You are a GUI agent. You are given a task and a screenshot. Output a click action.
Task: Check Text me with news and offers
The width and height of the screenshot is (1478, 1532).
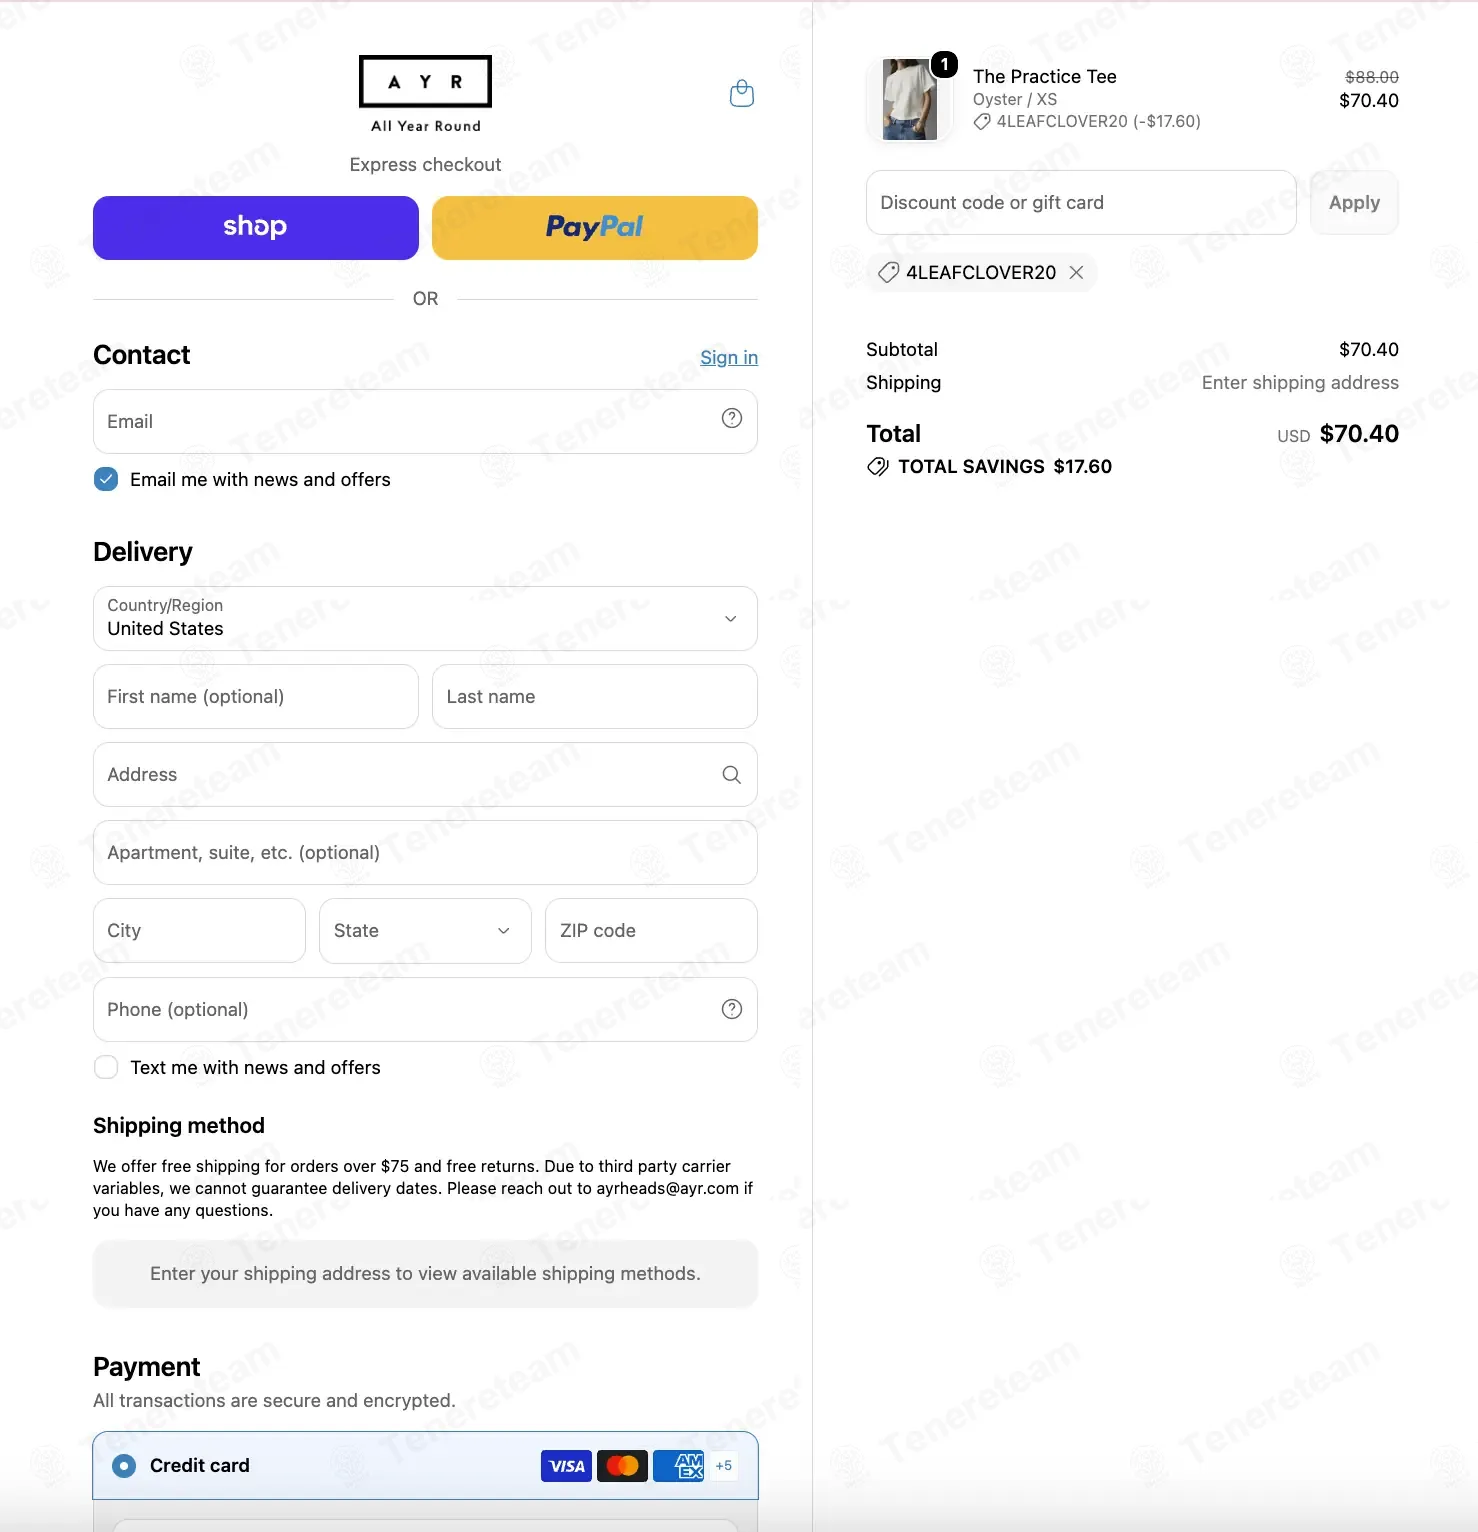(106, 1067)
